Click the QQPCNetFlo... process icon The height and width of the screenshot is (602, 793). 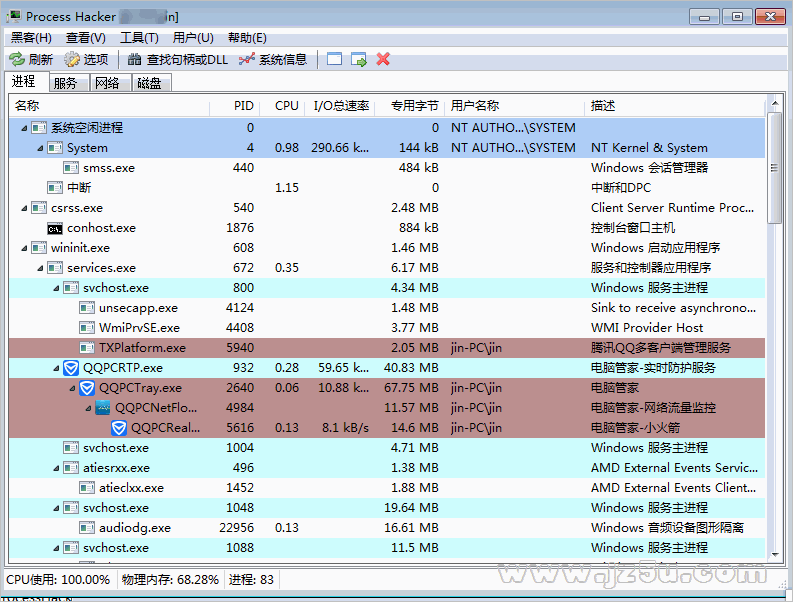(x=103, y=408)
